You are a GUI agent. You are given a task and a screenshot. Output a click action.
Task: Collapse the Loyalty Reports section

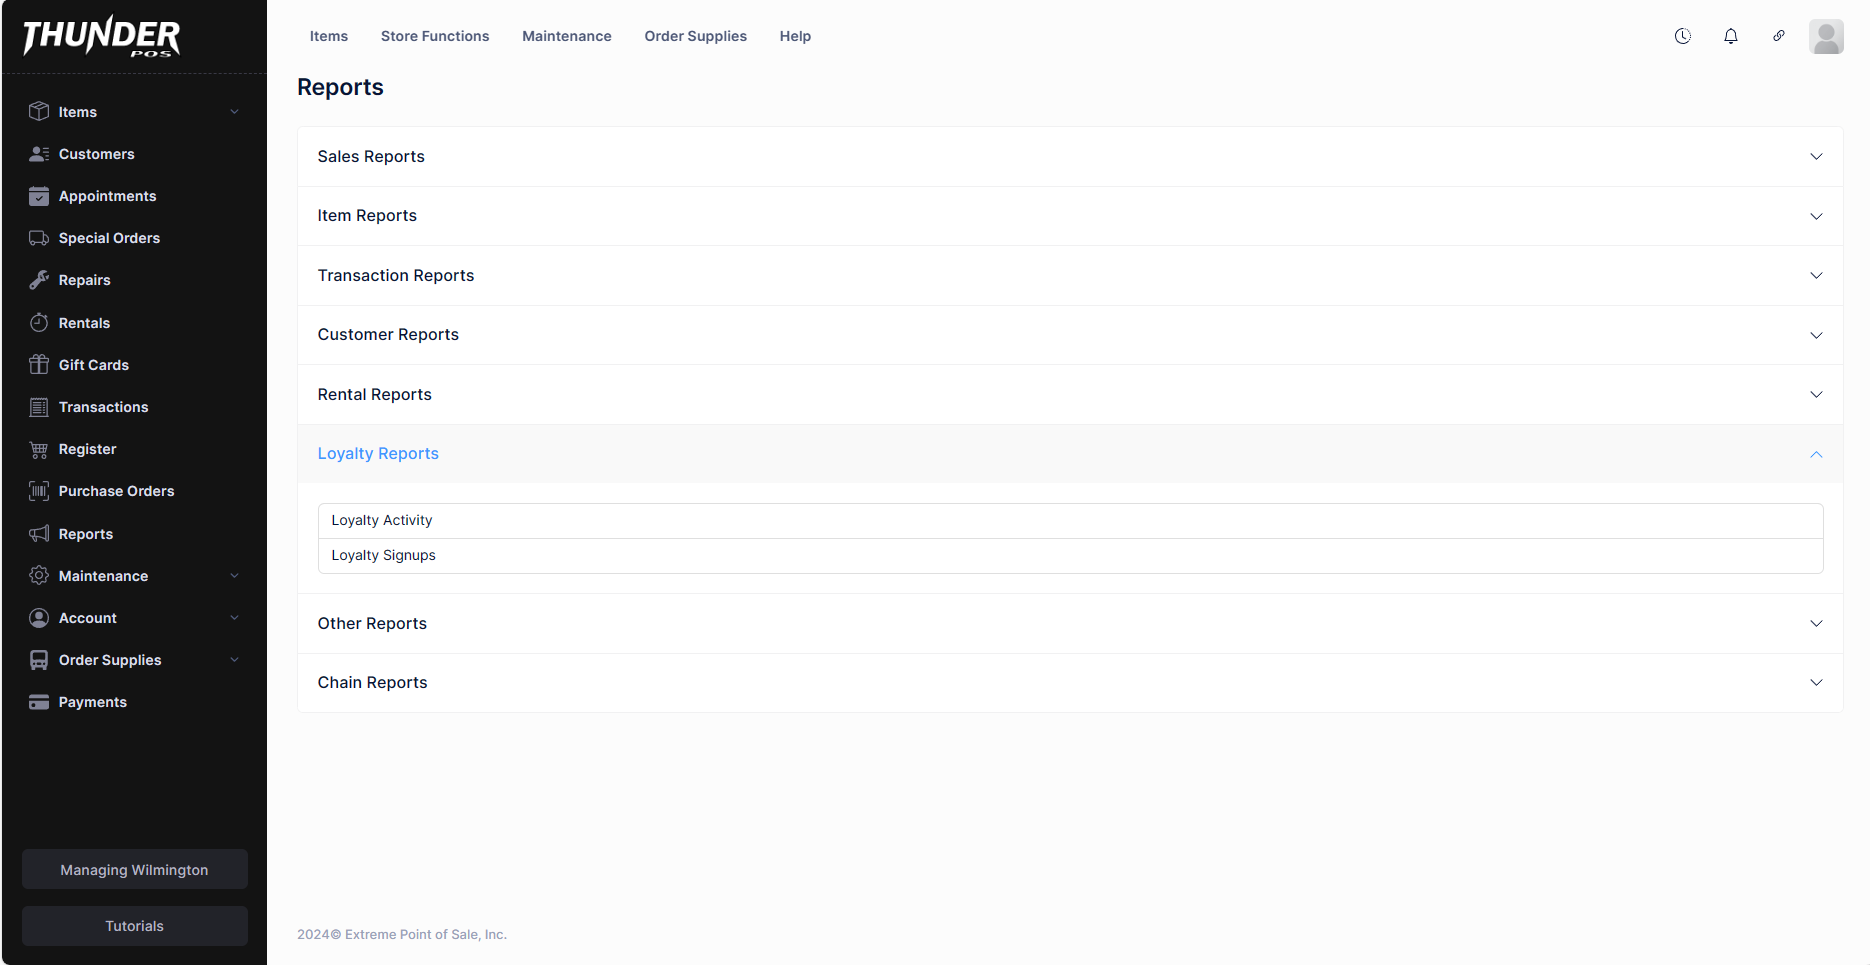coord(1069,454)
